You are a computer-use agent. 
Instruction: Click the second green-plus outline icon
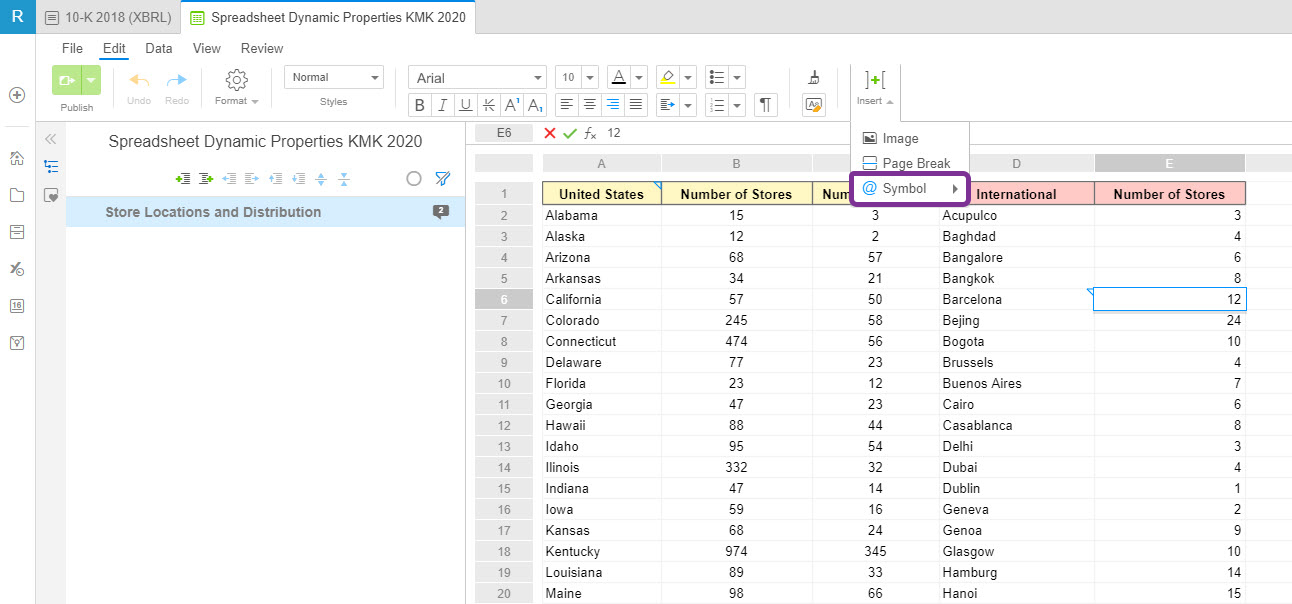pos(206,178)
